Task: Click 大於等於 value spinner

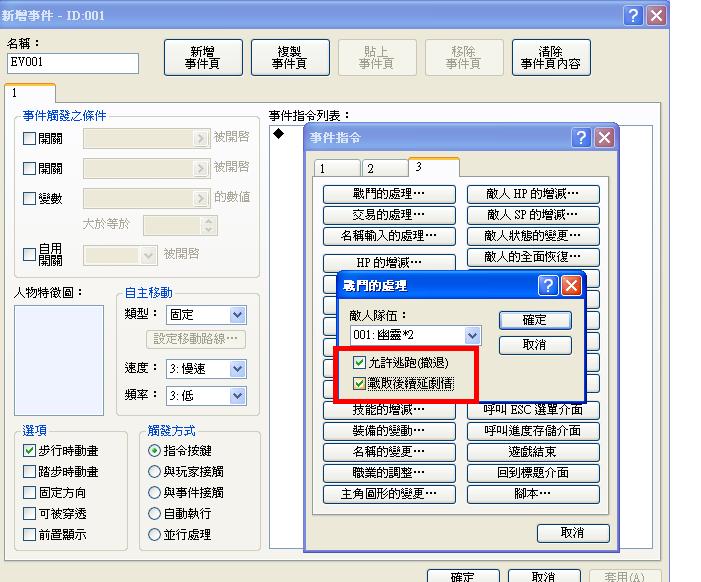Action: pyautogui.click(x=209, y=225)
